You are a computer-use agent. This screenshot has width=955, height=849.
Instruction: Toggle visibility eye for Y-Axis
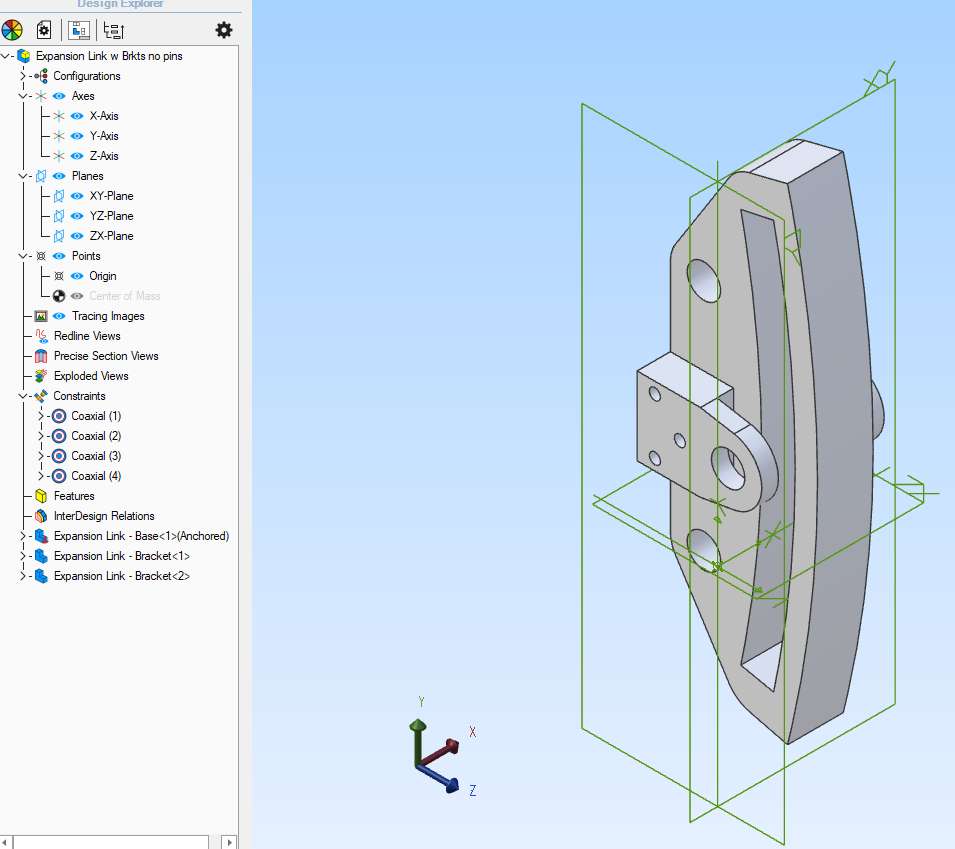click(x=77, y=136)
